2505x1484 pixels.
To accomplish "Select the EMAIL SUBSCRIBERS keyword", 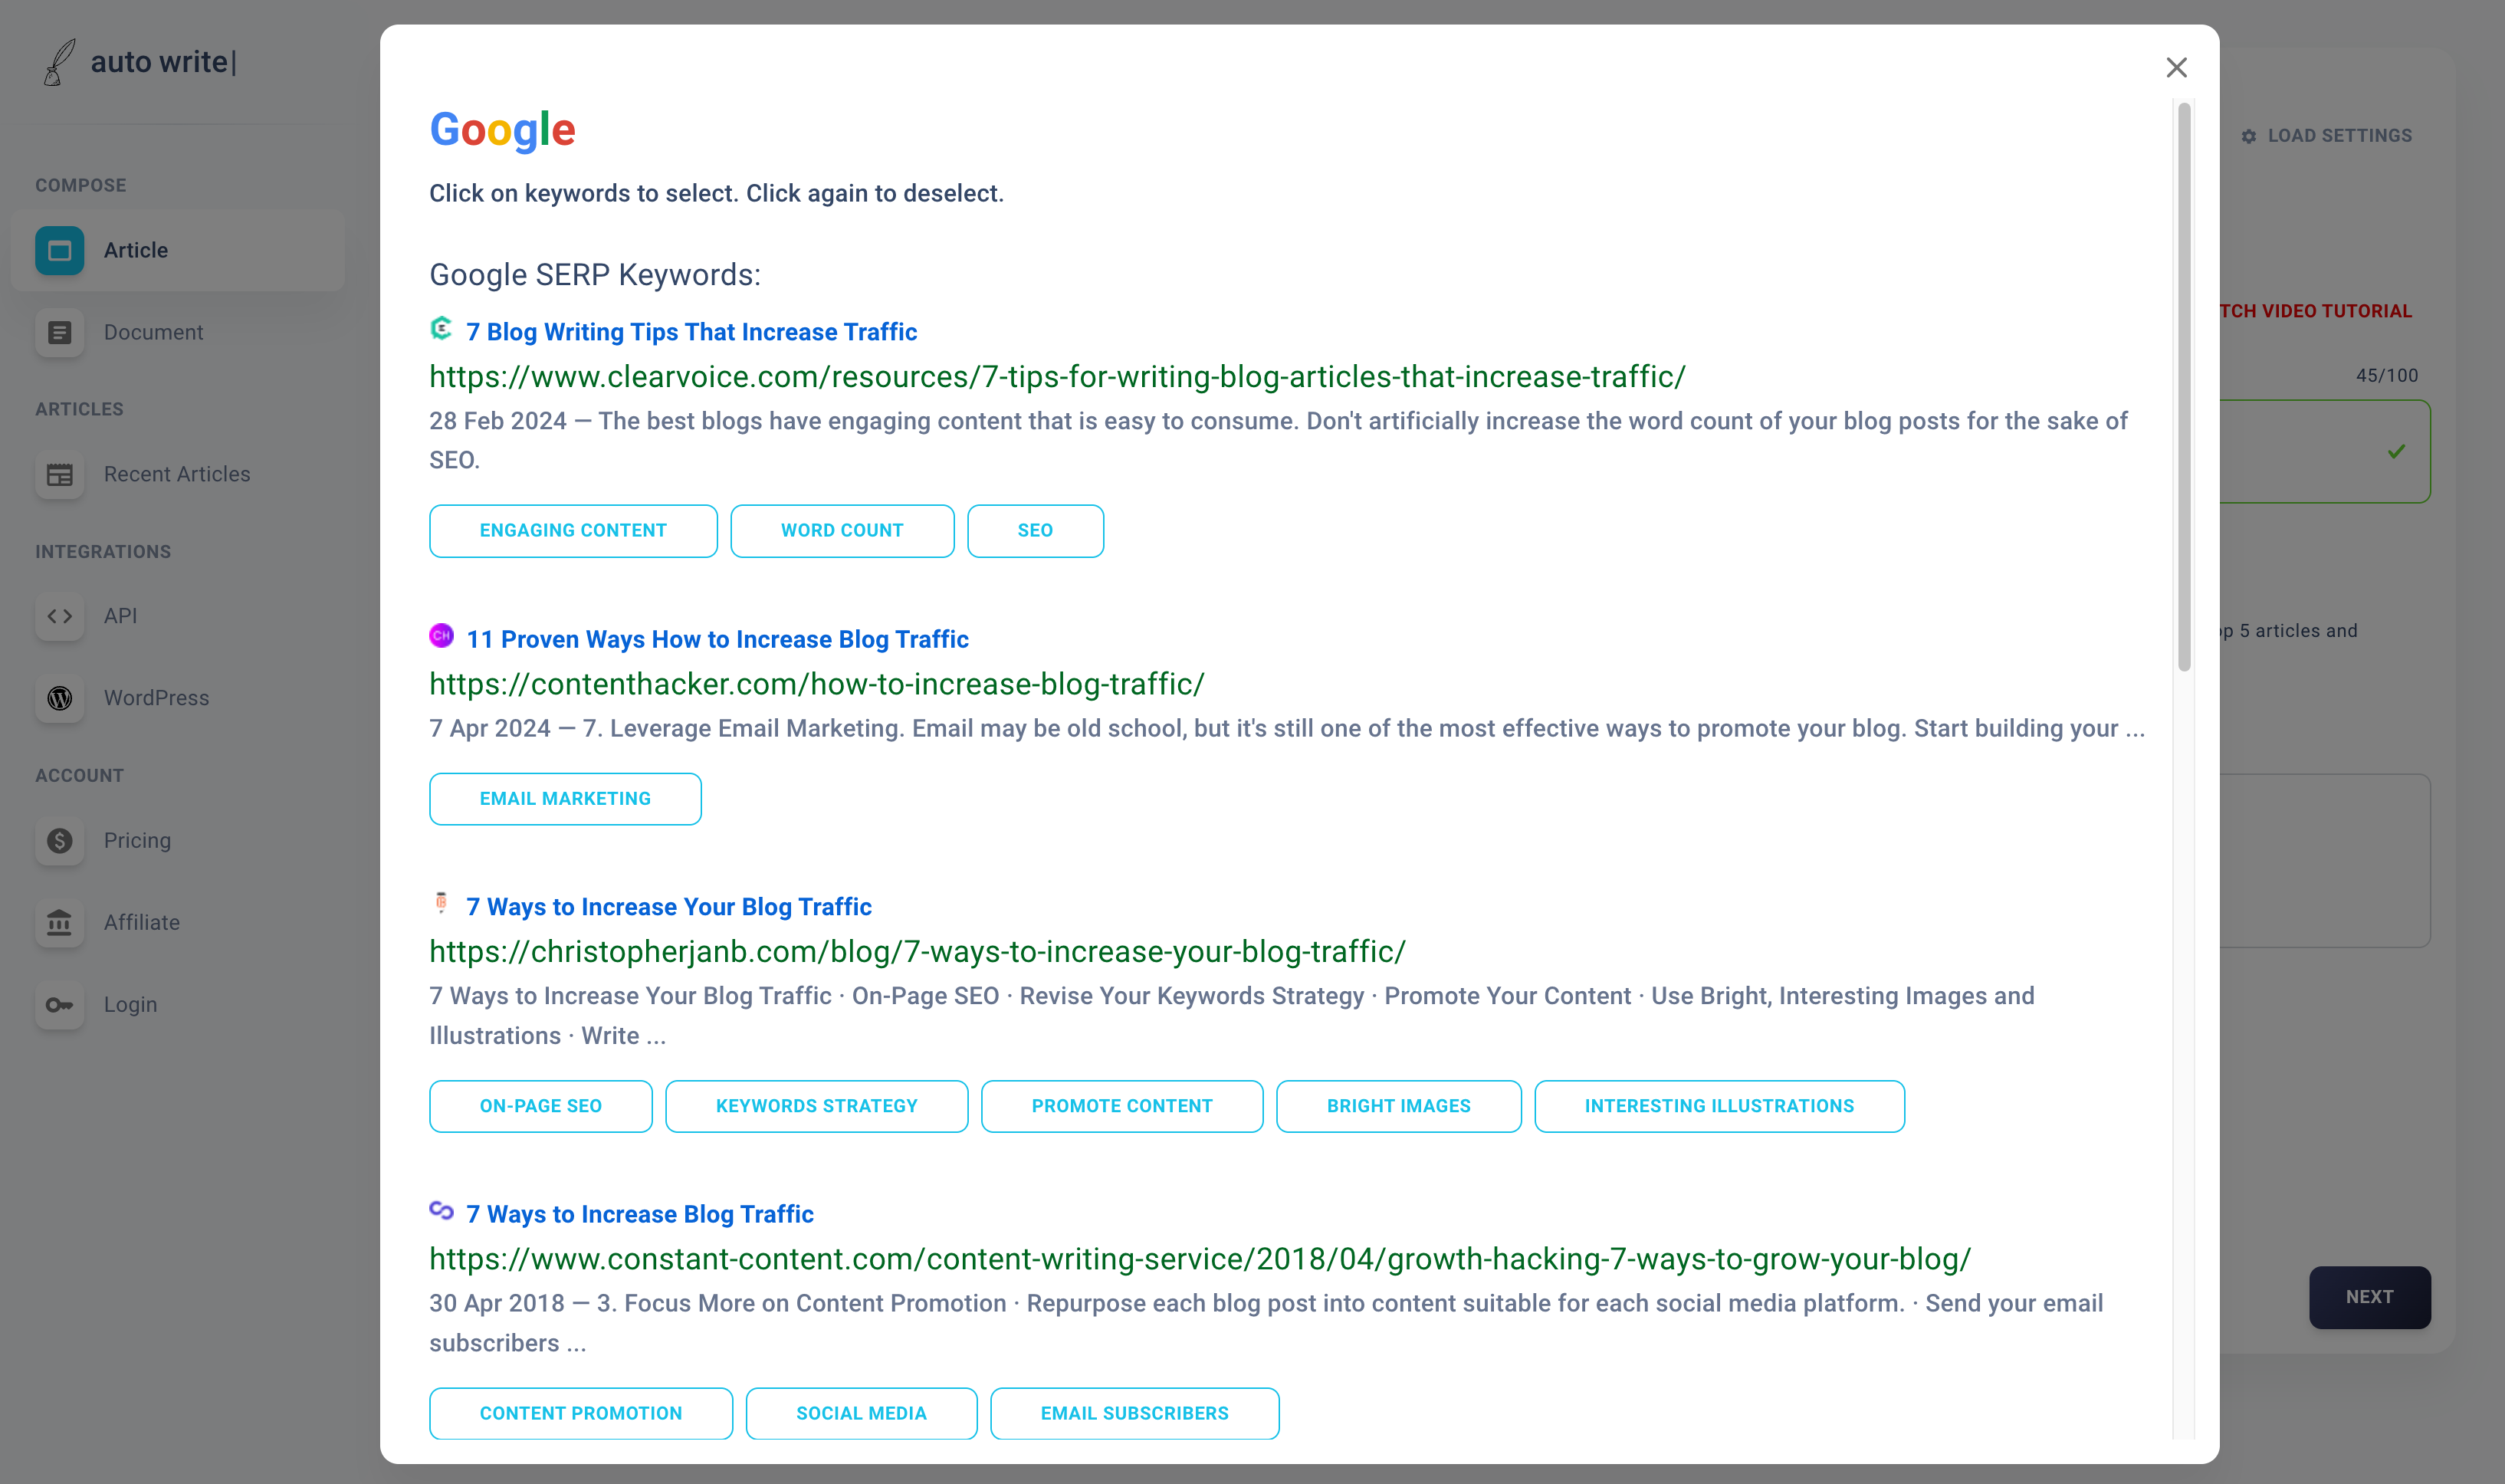I will click(1135, 1413).
